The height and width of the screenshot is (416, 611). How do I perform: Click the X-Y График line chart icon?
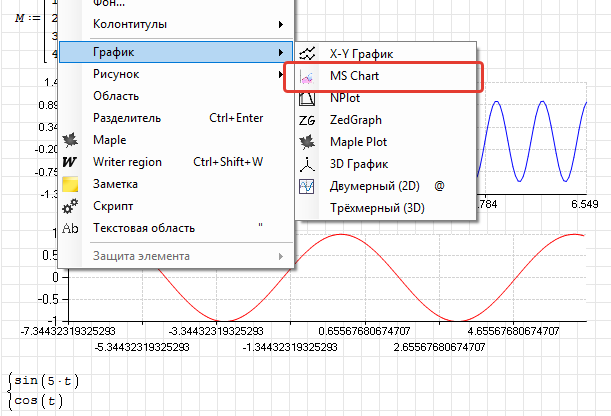tap(308, 53)
